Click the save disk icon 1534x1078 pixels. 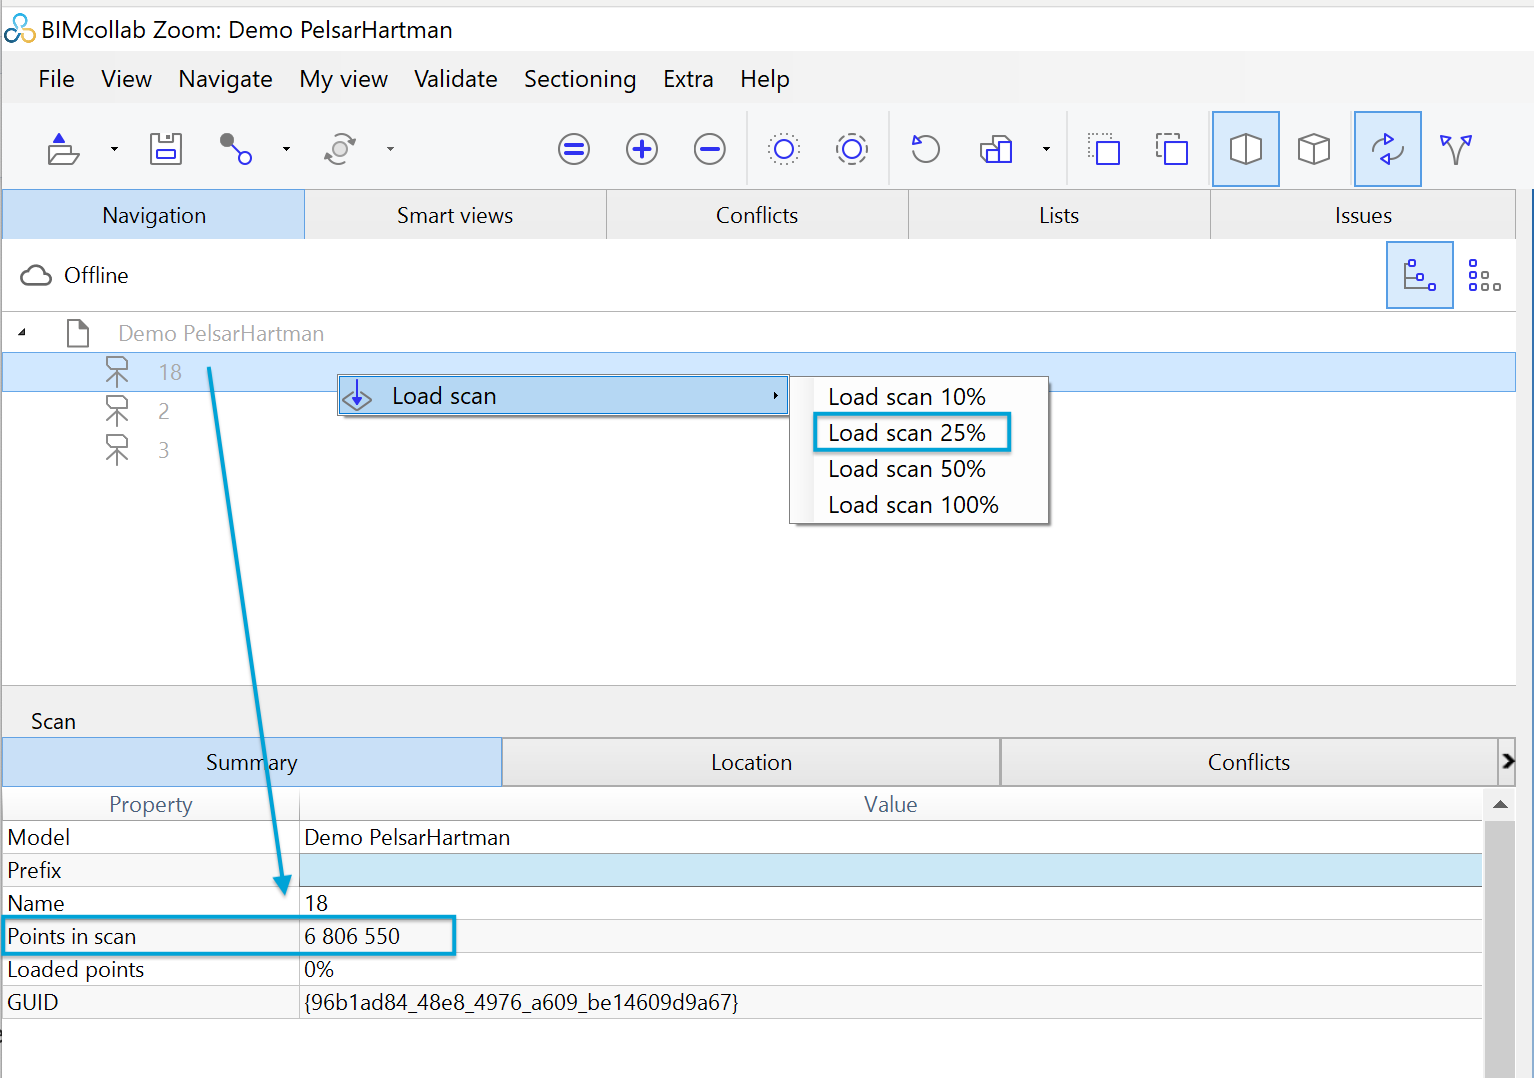tap(166, 149)
